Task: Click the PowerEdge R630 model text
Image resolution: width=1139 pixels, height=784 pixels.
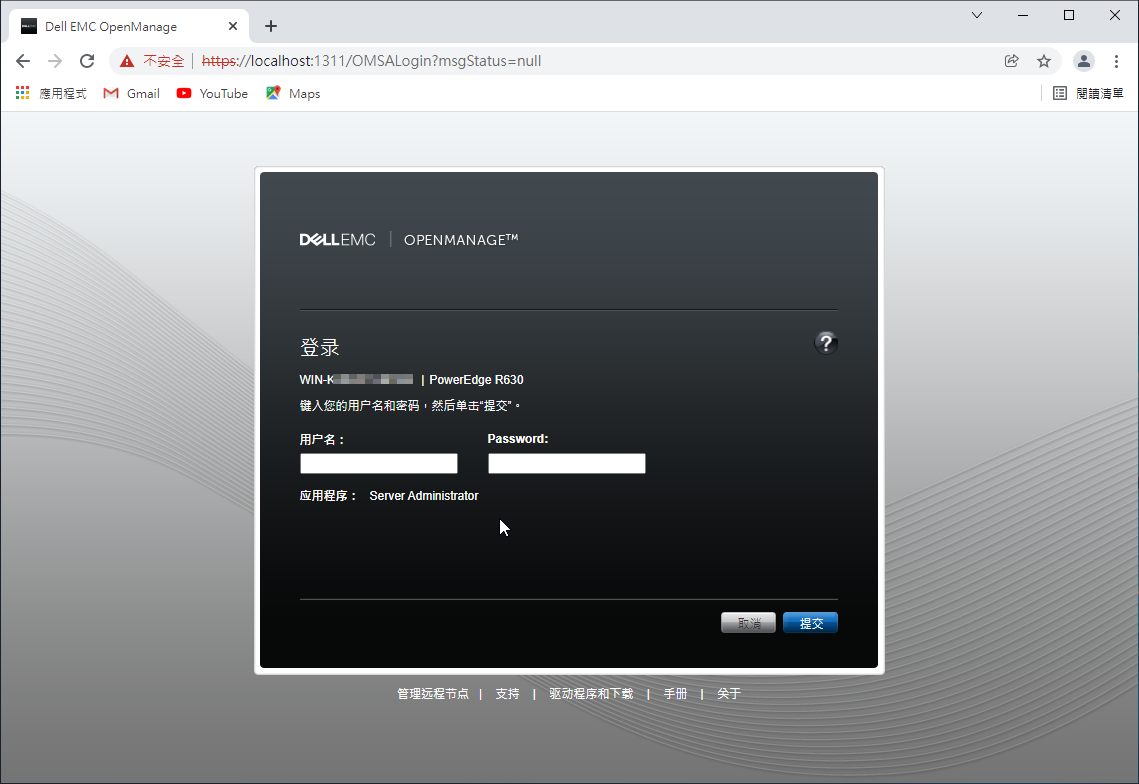Action: click(476, 379)
